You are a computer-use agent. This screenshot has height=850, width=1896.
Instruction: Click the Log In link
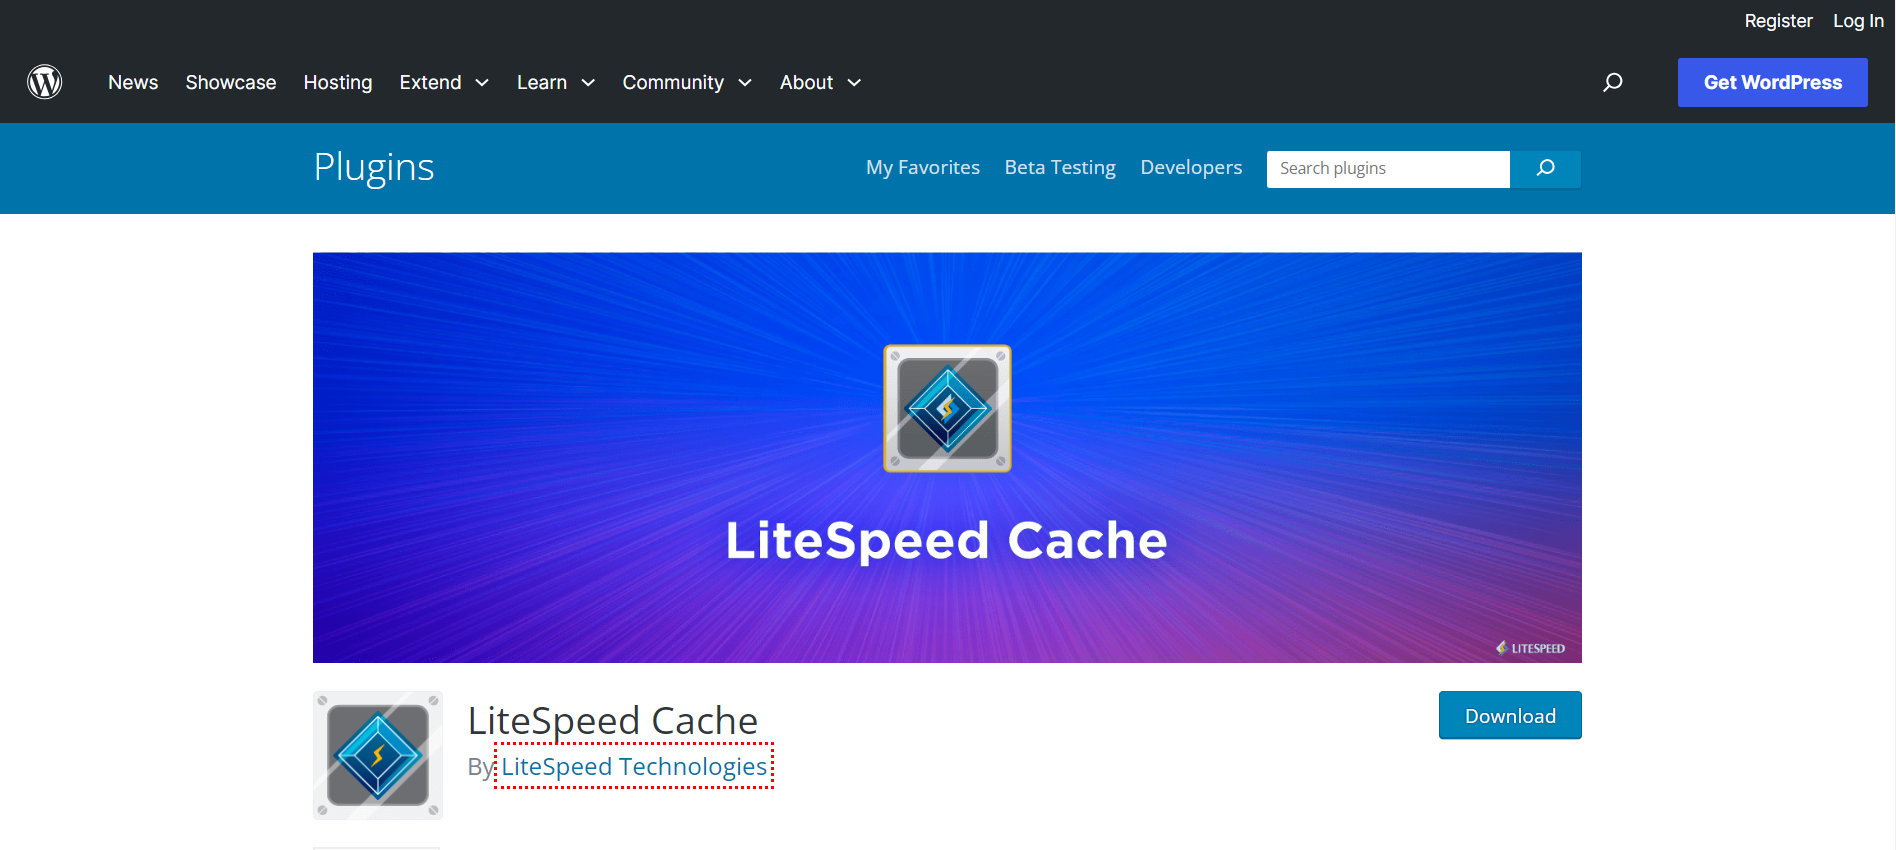tap(1858, 21)
